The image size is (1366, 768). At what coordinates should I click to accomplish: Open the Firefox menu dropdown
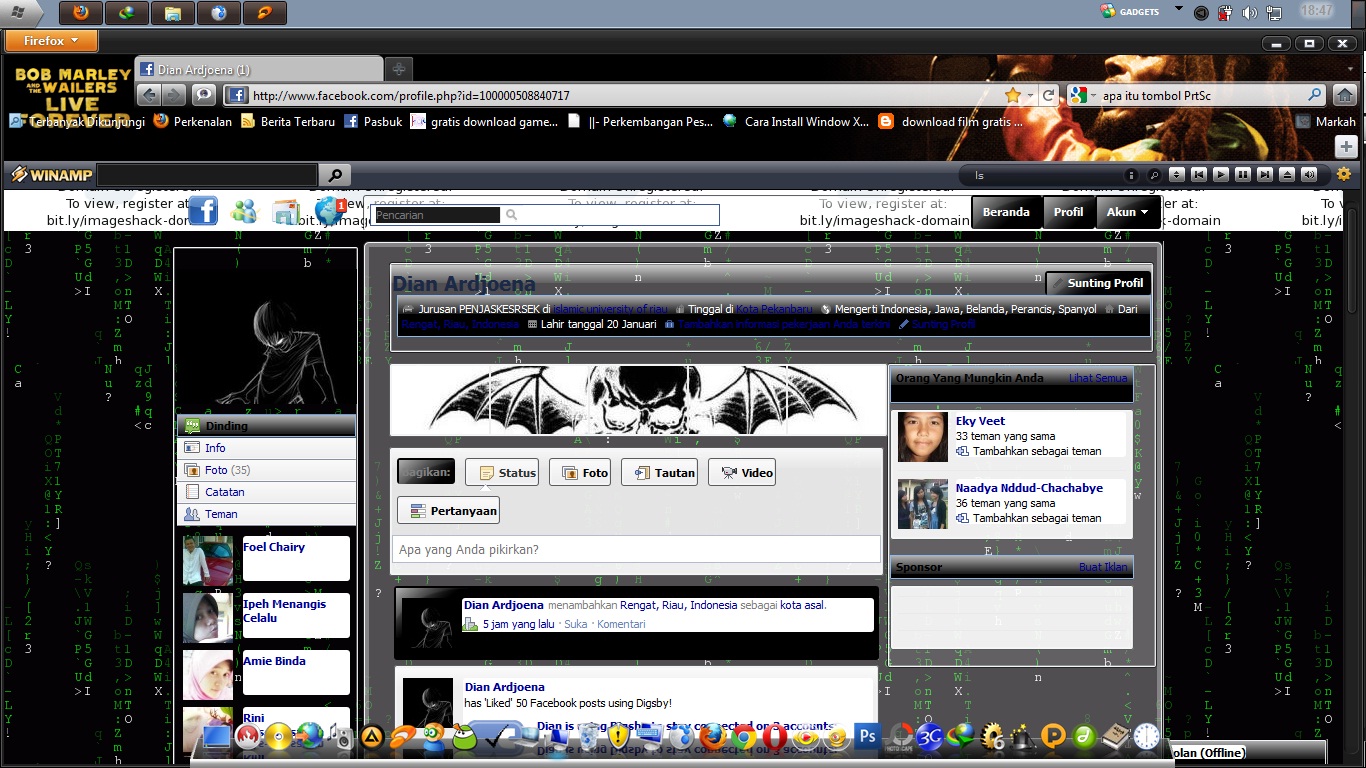(x=51, y=41)
